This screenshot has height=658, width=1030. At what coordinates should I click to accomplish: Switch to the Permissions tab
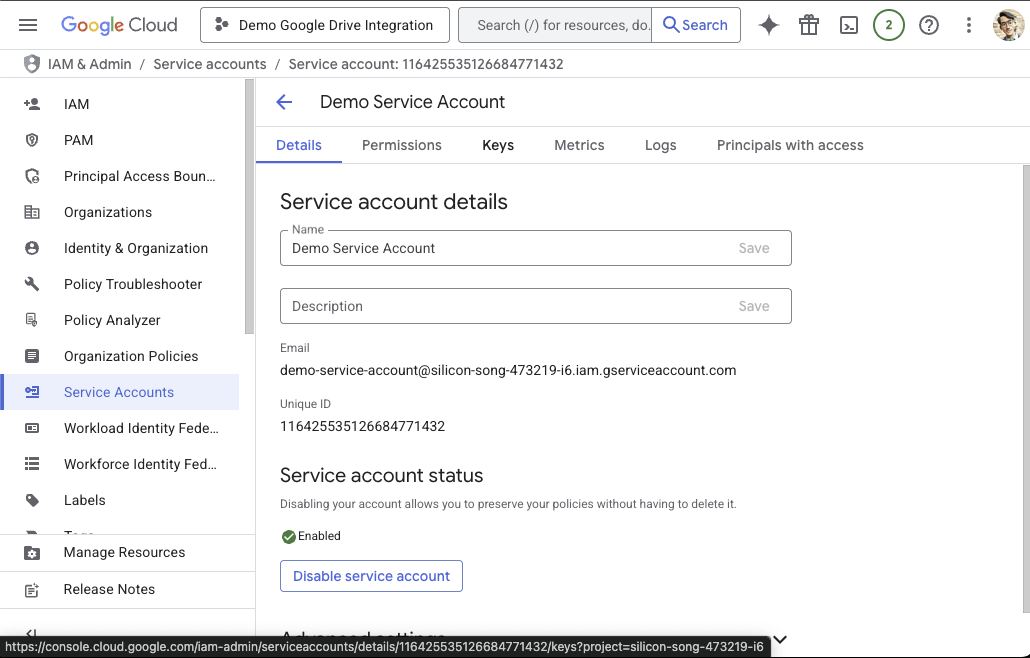(401, 145)
